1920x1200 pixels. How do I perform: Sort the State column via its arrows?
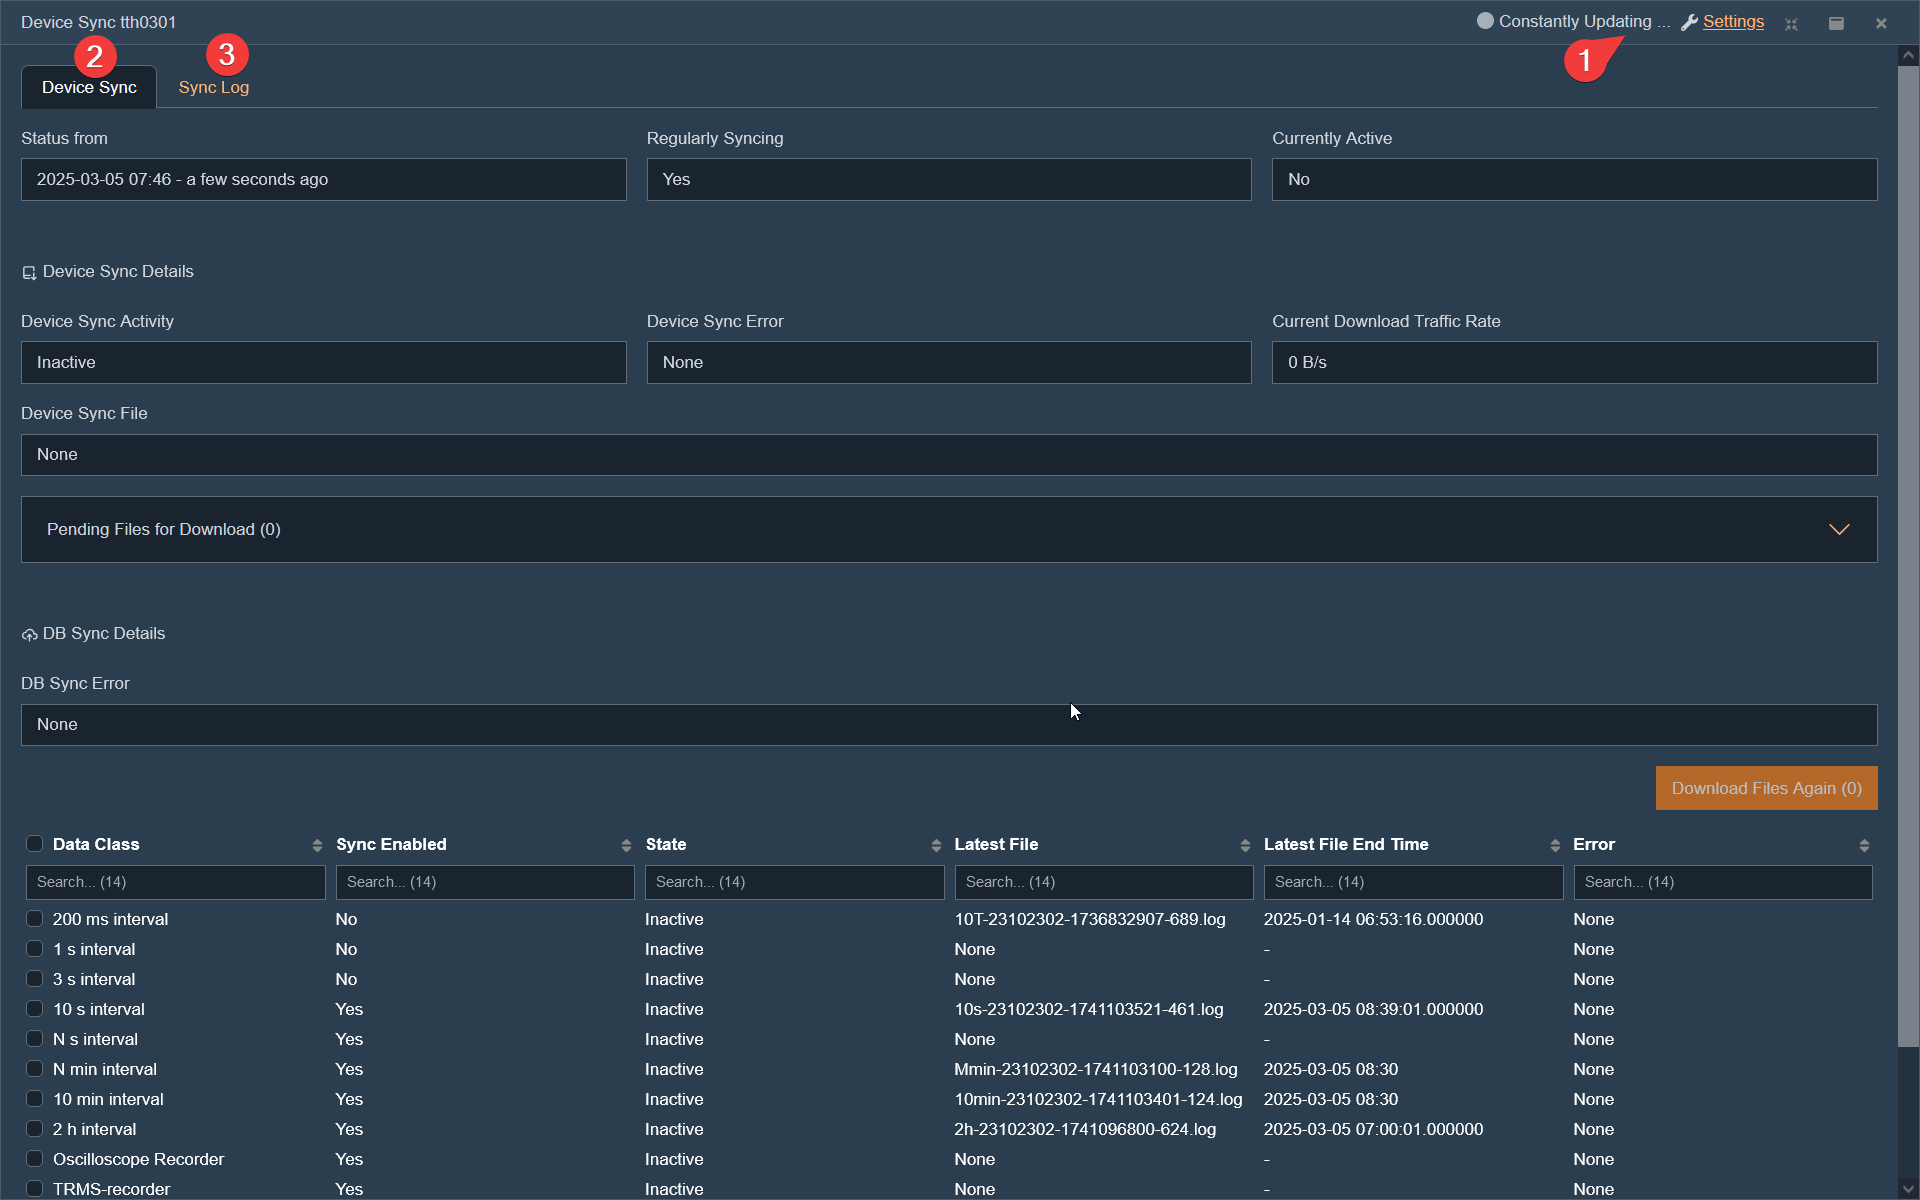(937, 845)
